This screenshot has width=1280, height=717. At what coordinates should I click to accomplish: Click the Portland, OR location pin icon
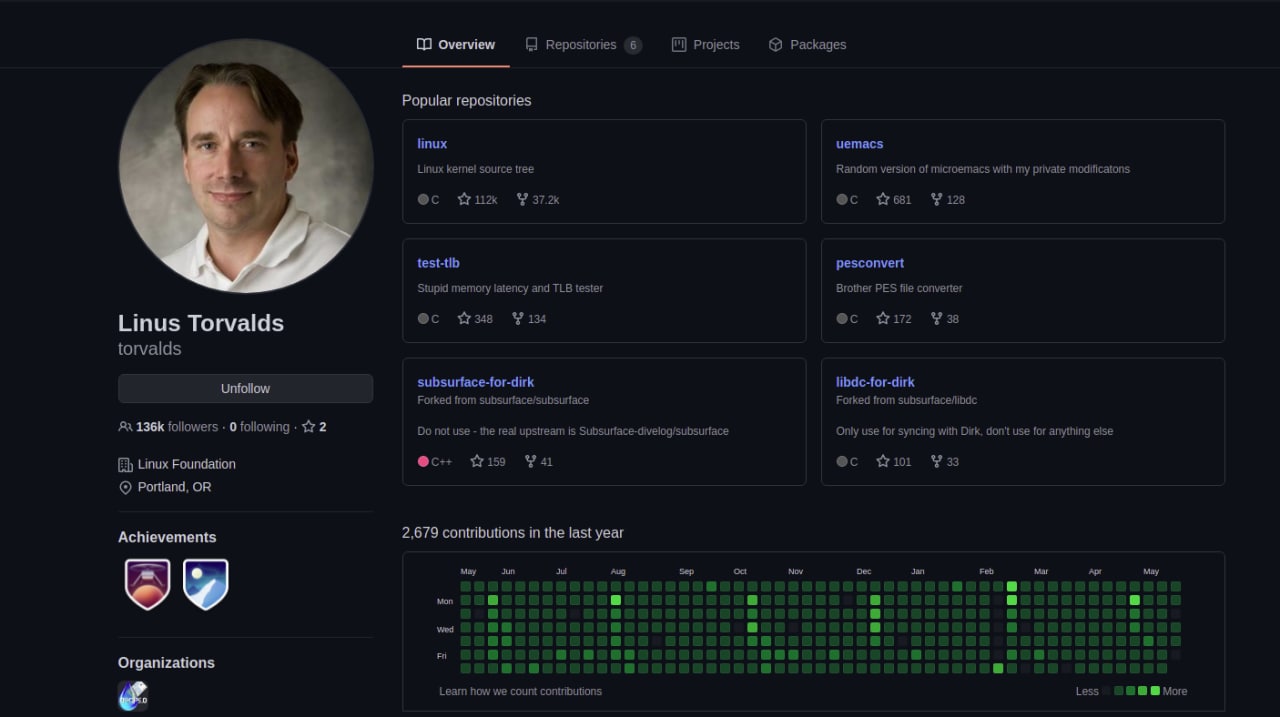coord(125,488)
